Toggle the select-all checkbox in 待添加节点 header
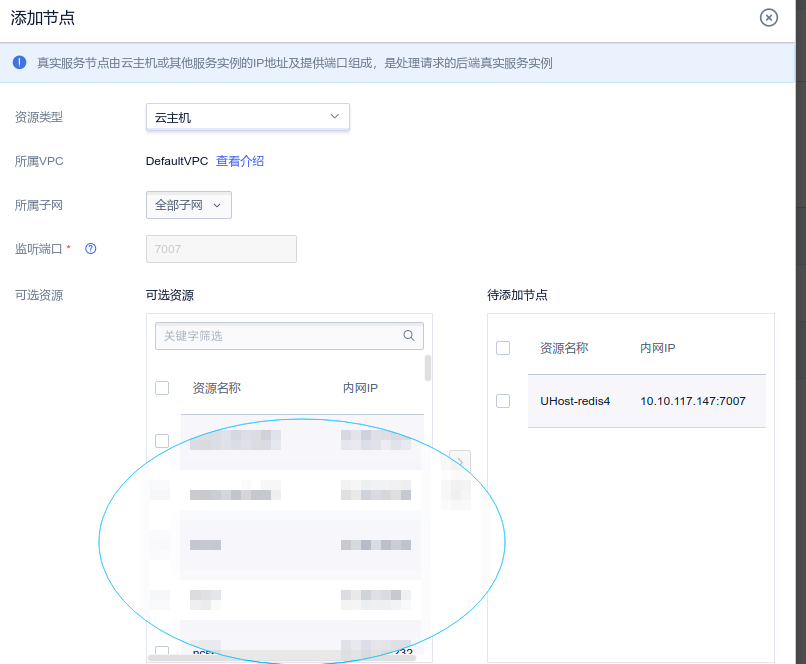This screenshot has height=664, width=806. point(503,348)
